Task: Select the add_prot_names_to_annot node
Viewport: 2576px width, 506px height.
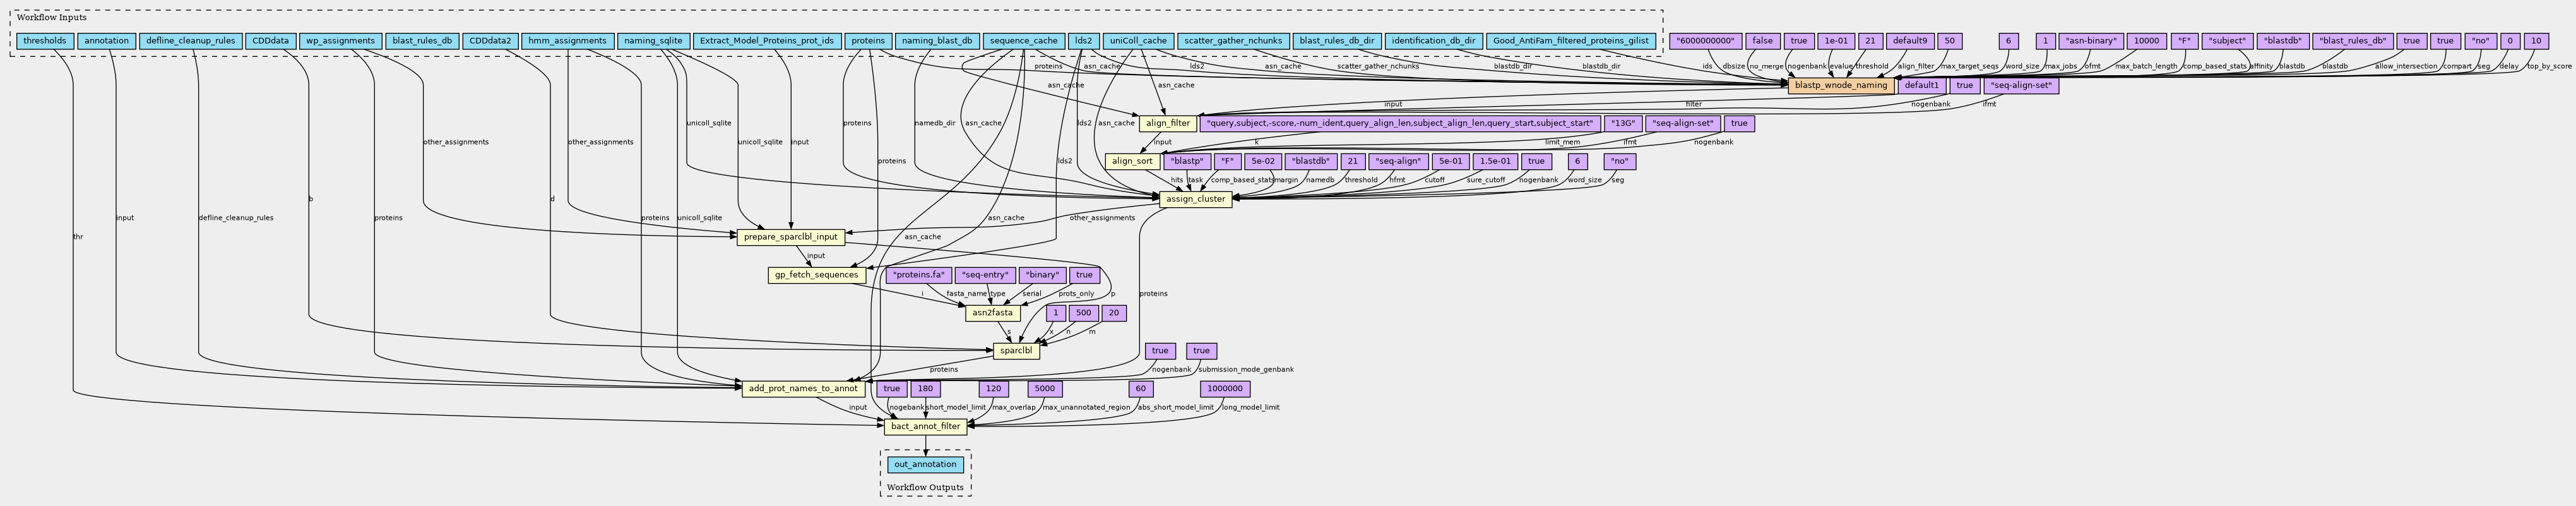Action: pyautogui.click(x=802, y=389)
